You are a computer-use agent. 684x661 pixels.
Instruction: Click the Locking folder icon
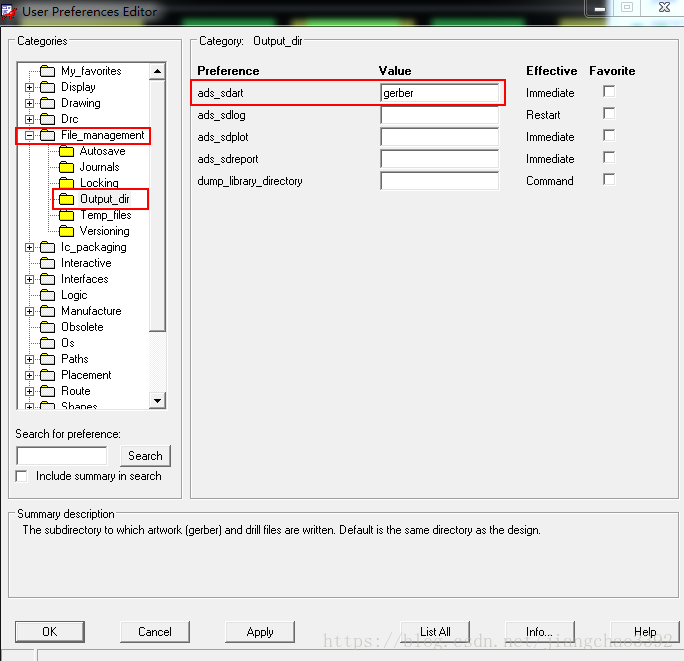point(66,183)
